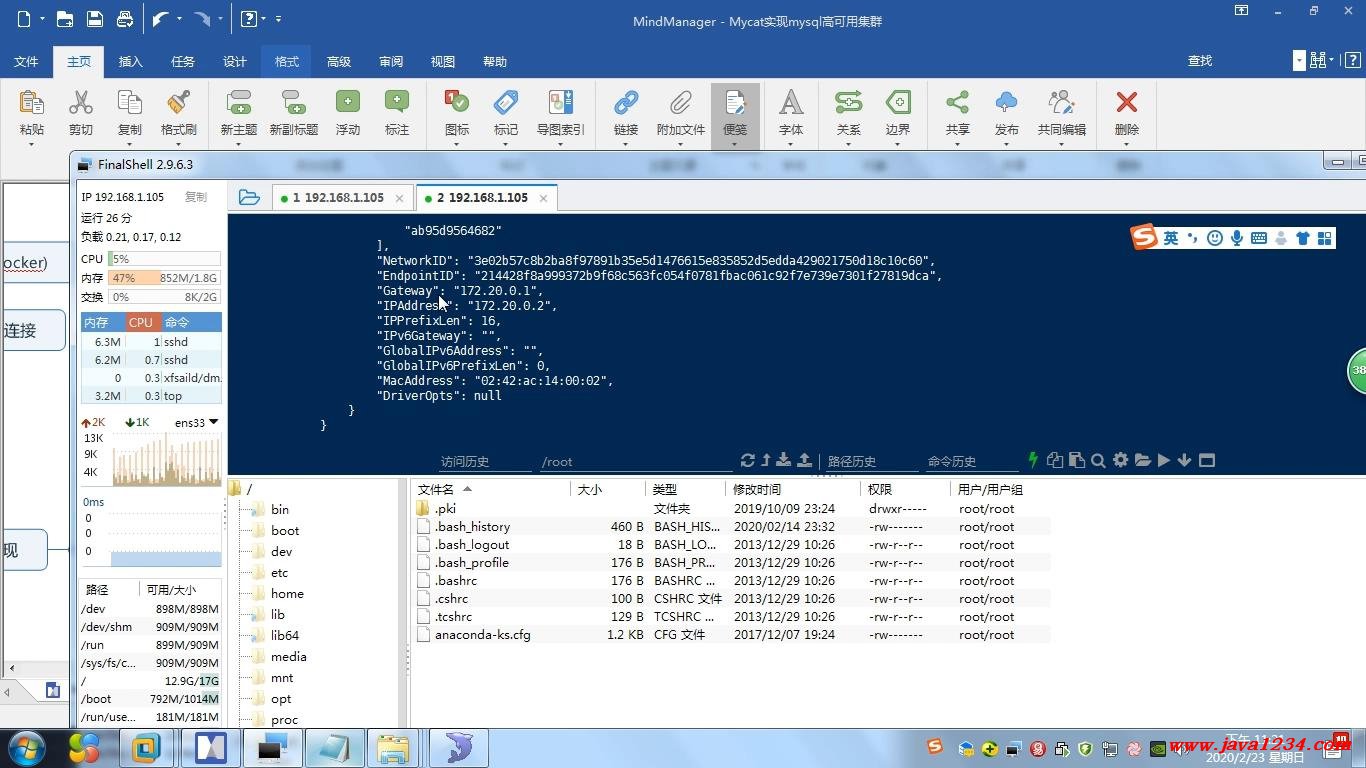Screen dimensions: 1366x768
Task: Sort processes by the CPU header
Action: click(142, 322)
